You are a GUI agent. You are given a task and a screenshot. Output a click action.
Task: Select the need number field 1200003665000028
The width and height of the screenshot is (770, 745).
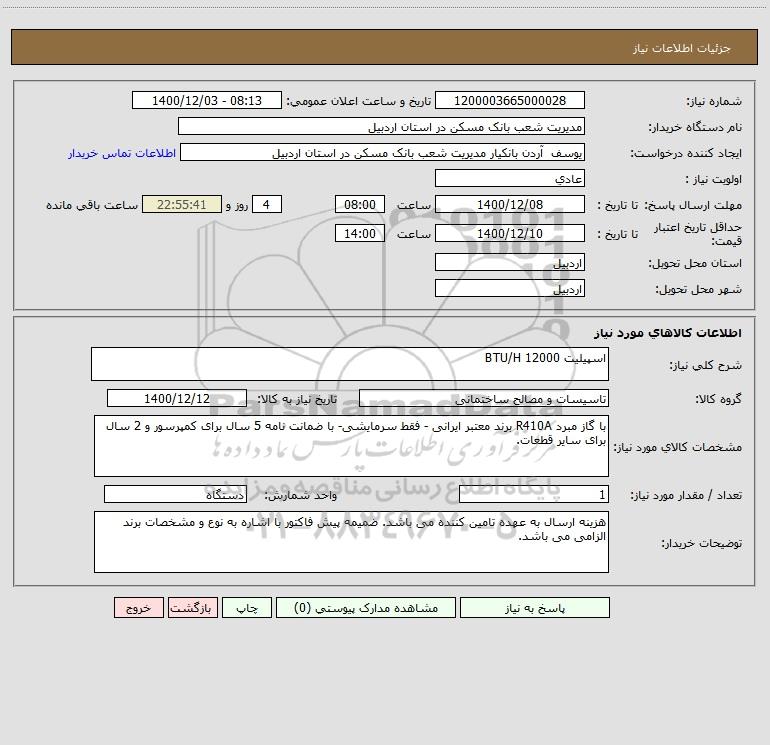pos(510,100)
